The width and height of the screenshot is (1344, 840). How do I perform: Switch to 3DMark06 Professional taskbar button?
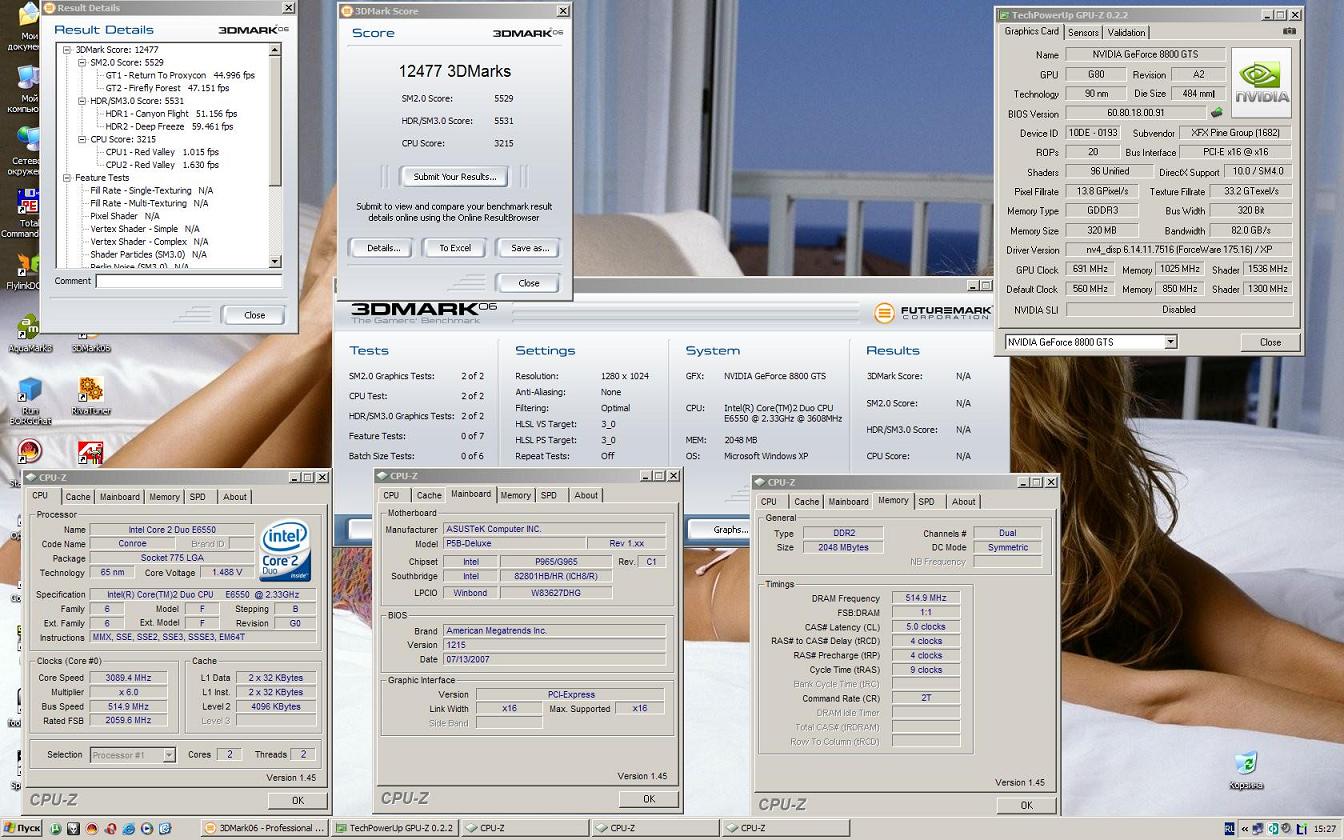point(264,828)
